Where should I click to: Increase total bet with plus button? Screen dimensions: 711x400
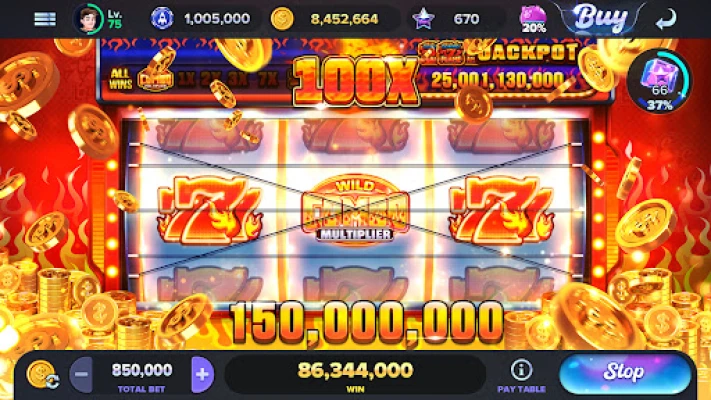[x=202, y=374]
